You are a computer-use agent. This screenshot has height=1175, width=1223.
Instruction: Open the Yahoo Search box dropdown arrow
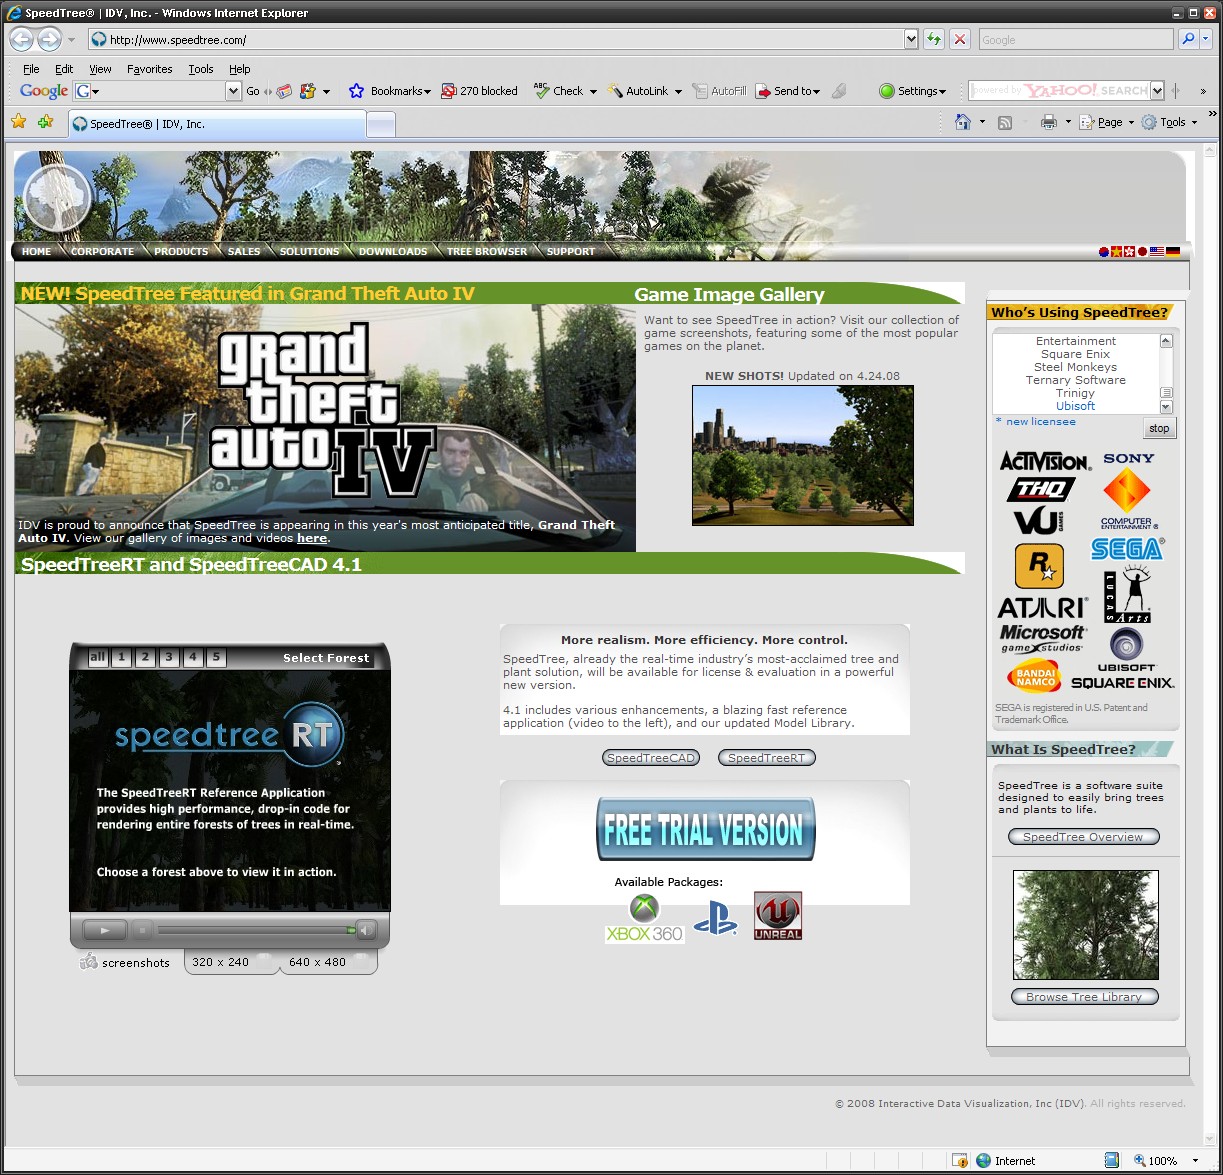pyautogui.click(x=1157, y=91)
